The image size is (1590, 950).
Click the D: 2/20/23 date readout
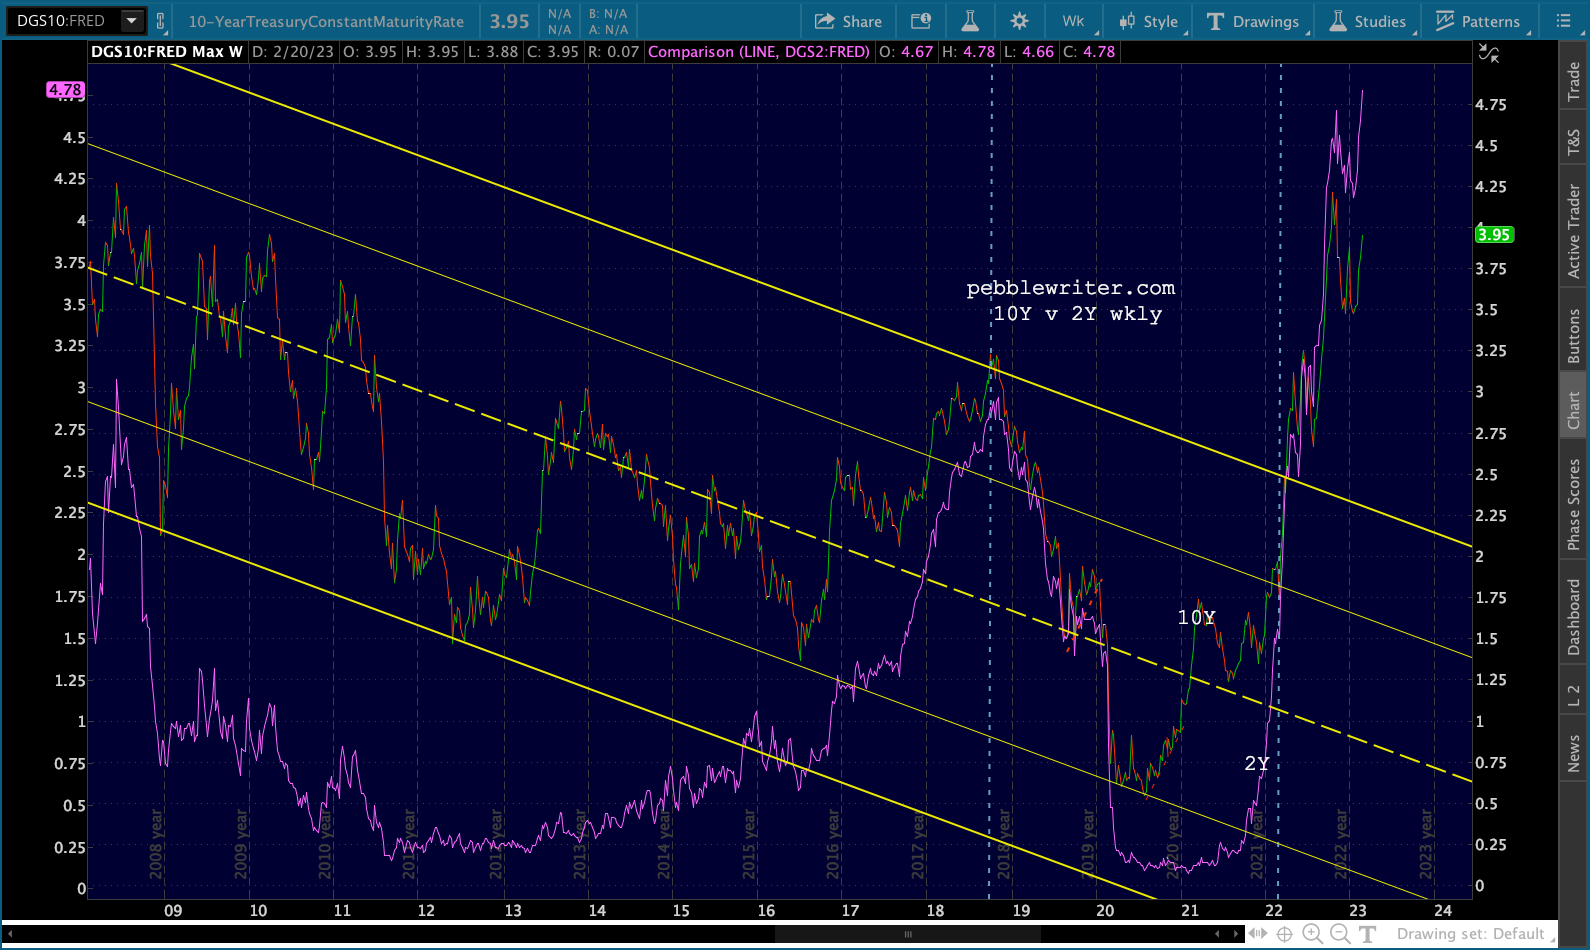pos(292,52)
